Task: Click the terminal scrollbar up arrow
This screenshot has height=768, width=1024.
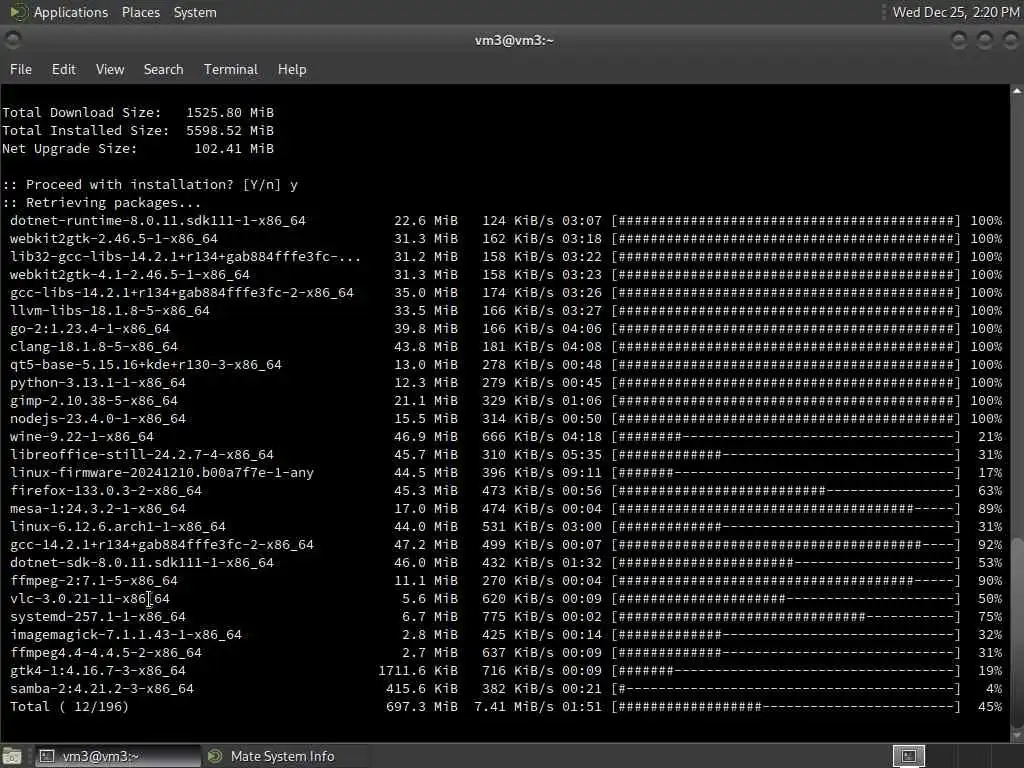Action: click(x=1017, y=91)
